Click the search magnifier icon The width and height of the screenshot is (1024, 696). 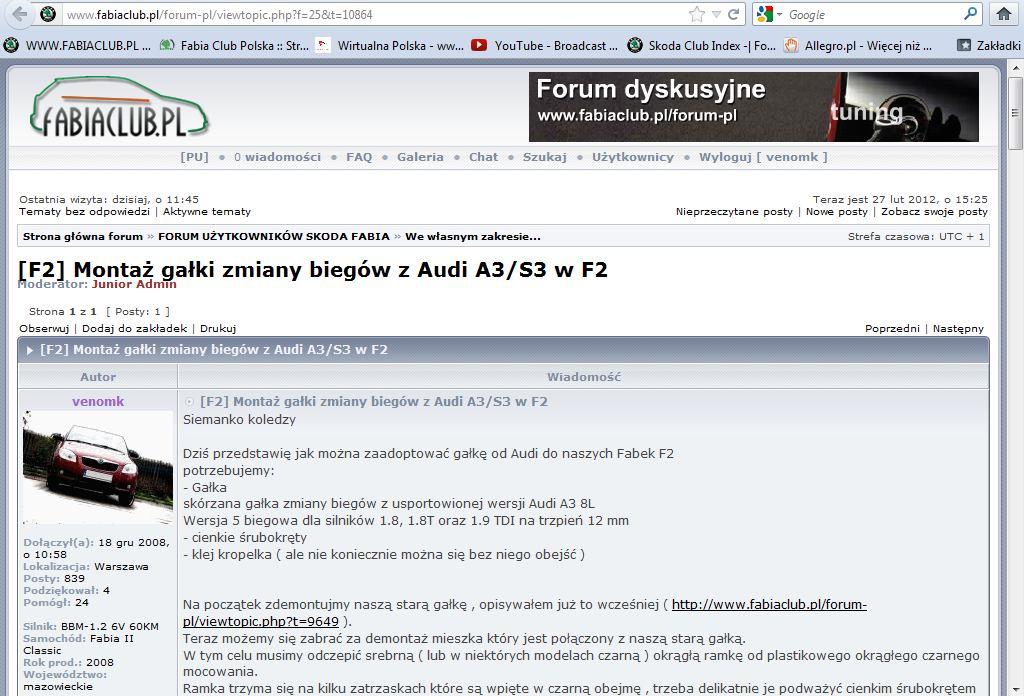[970, 14]
